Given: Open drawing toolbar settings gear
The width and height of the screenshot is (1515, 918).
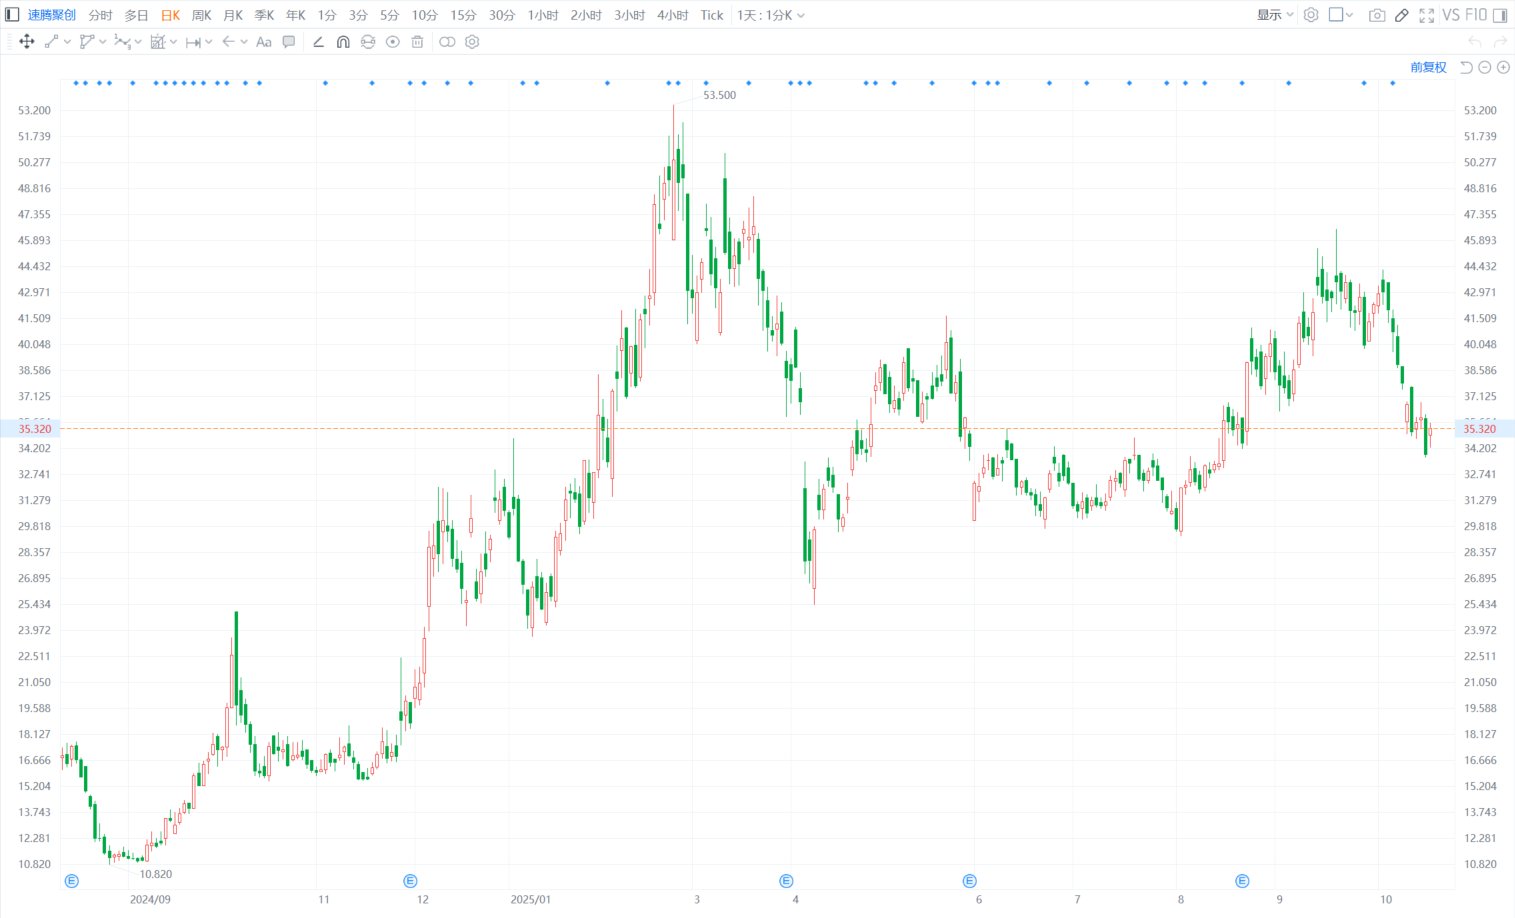Looking at the screenshot, I should (x=472, y=42).
